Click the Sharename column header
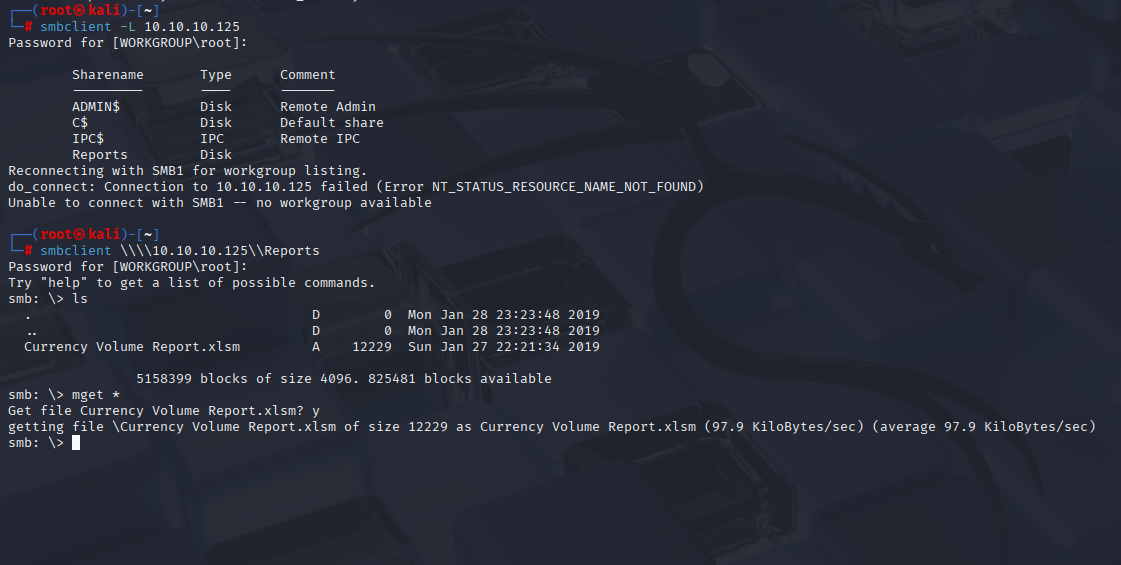1121x565 pixels. pos(108,74)
